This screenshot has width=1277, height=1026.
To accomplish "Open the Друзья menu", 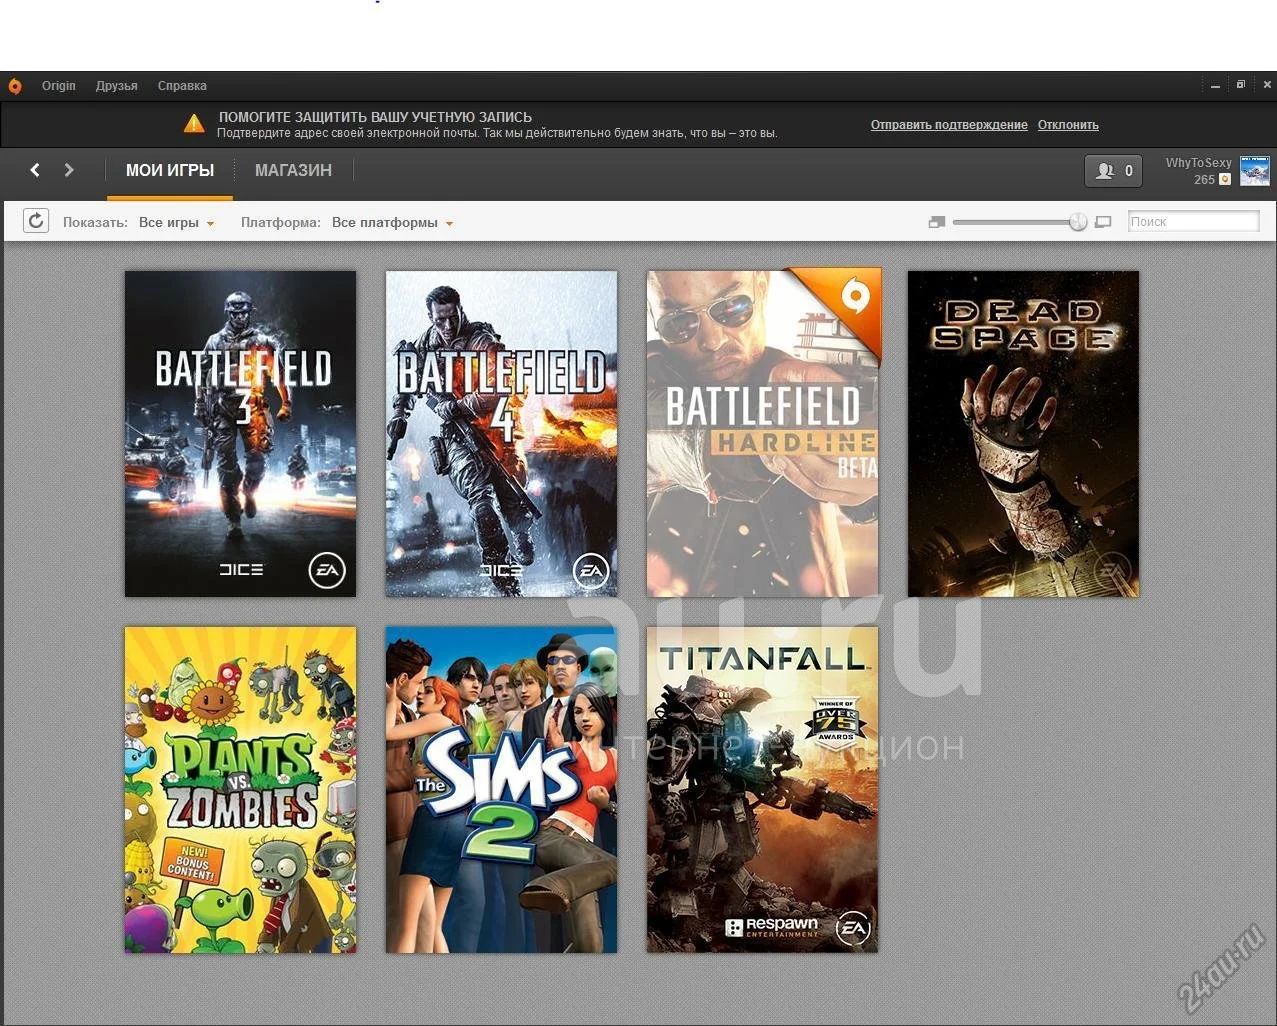I will (117, 86).
